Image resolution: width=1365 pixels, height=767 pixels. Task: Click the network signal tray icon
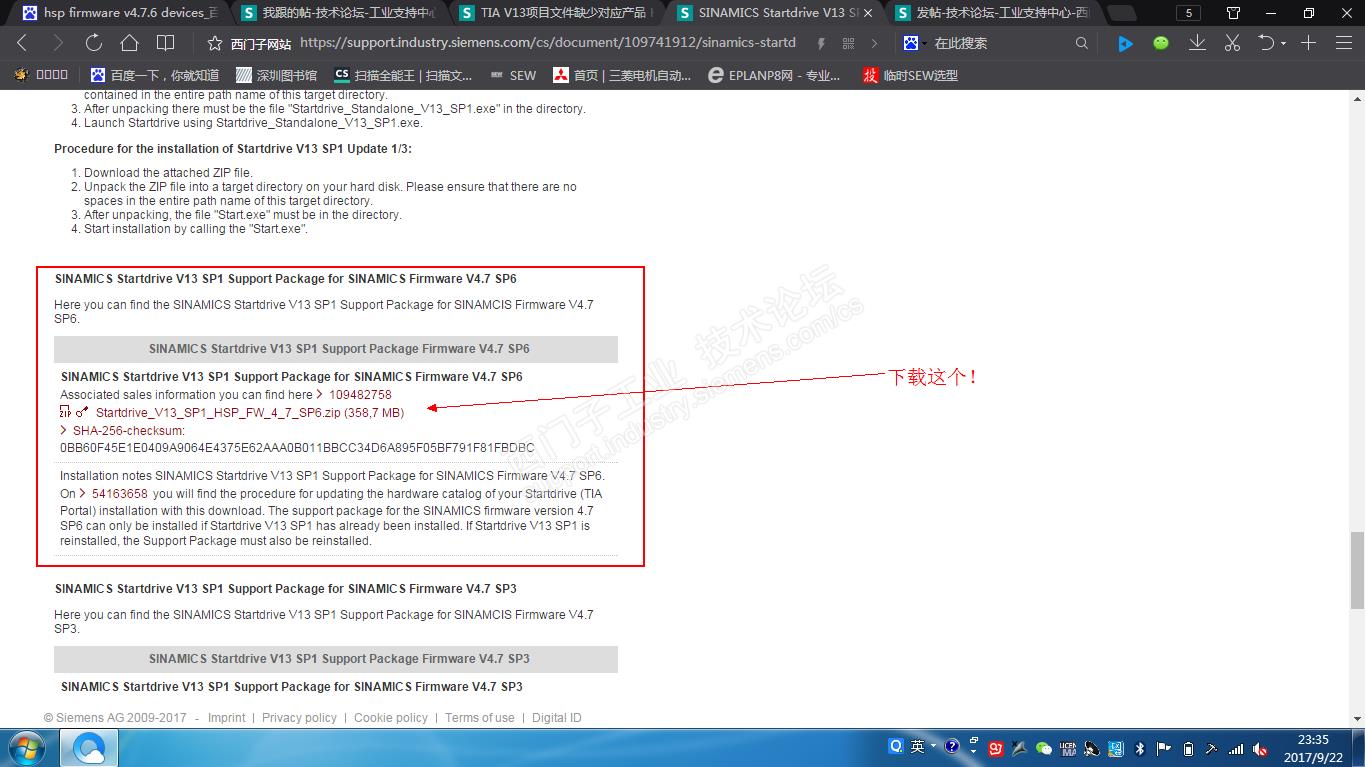click(1236, 748)
